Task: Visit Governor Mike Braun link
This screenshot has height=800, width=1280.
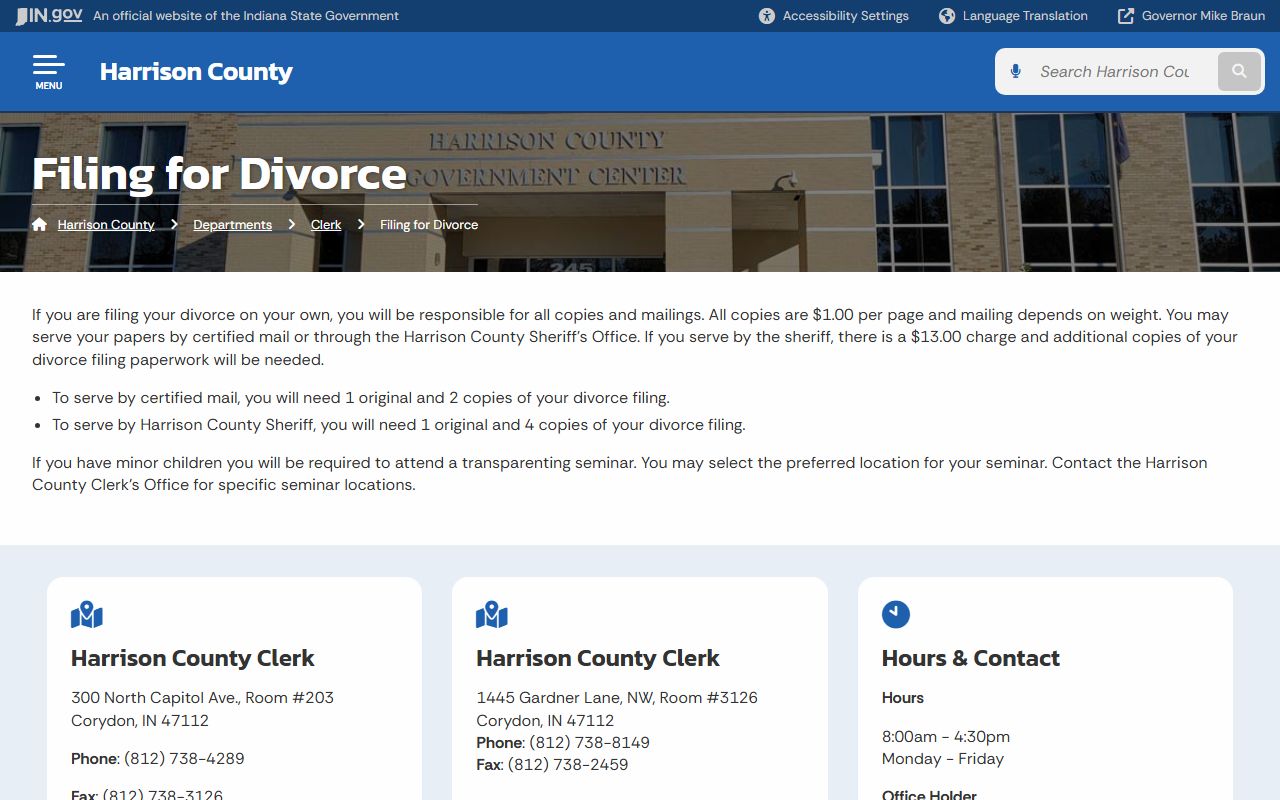Action: (x=1191, y=16)
